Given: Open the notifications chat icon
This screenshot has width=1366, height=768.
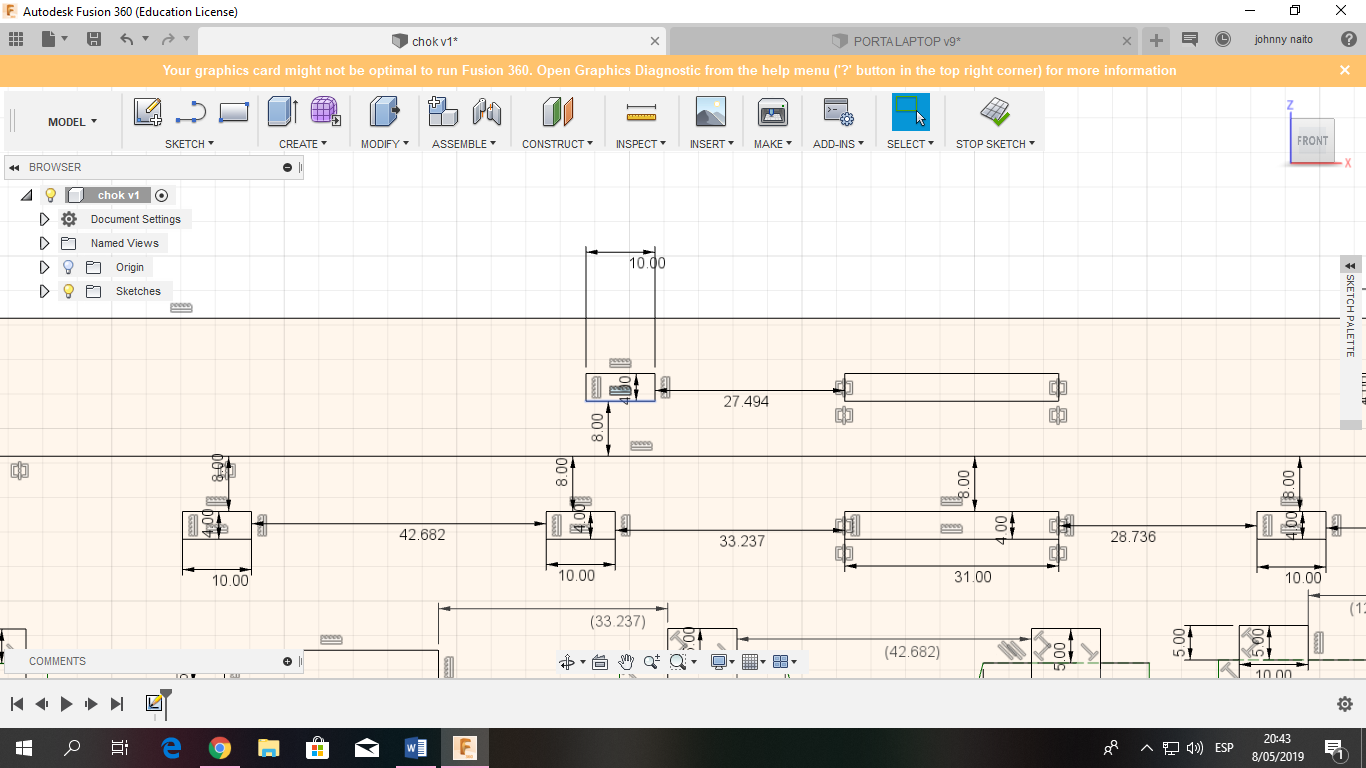Looking at the screenshot, I should pos(1189,40).
